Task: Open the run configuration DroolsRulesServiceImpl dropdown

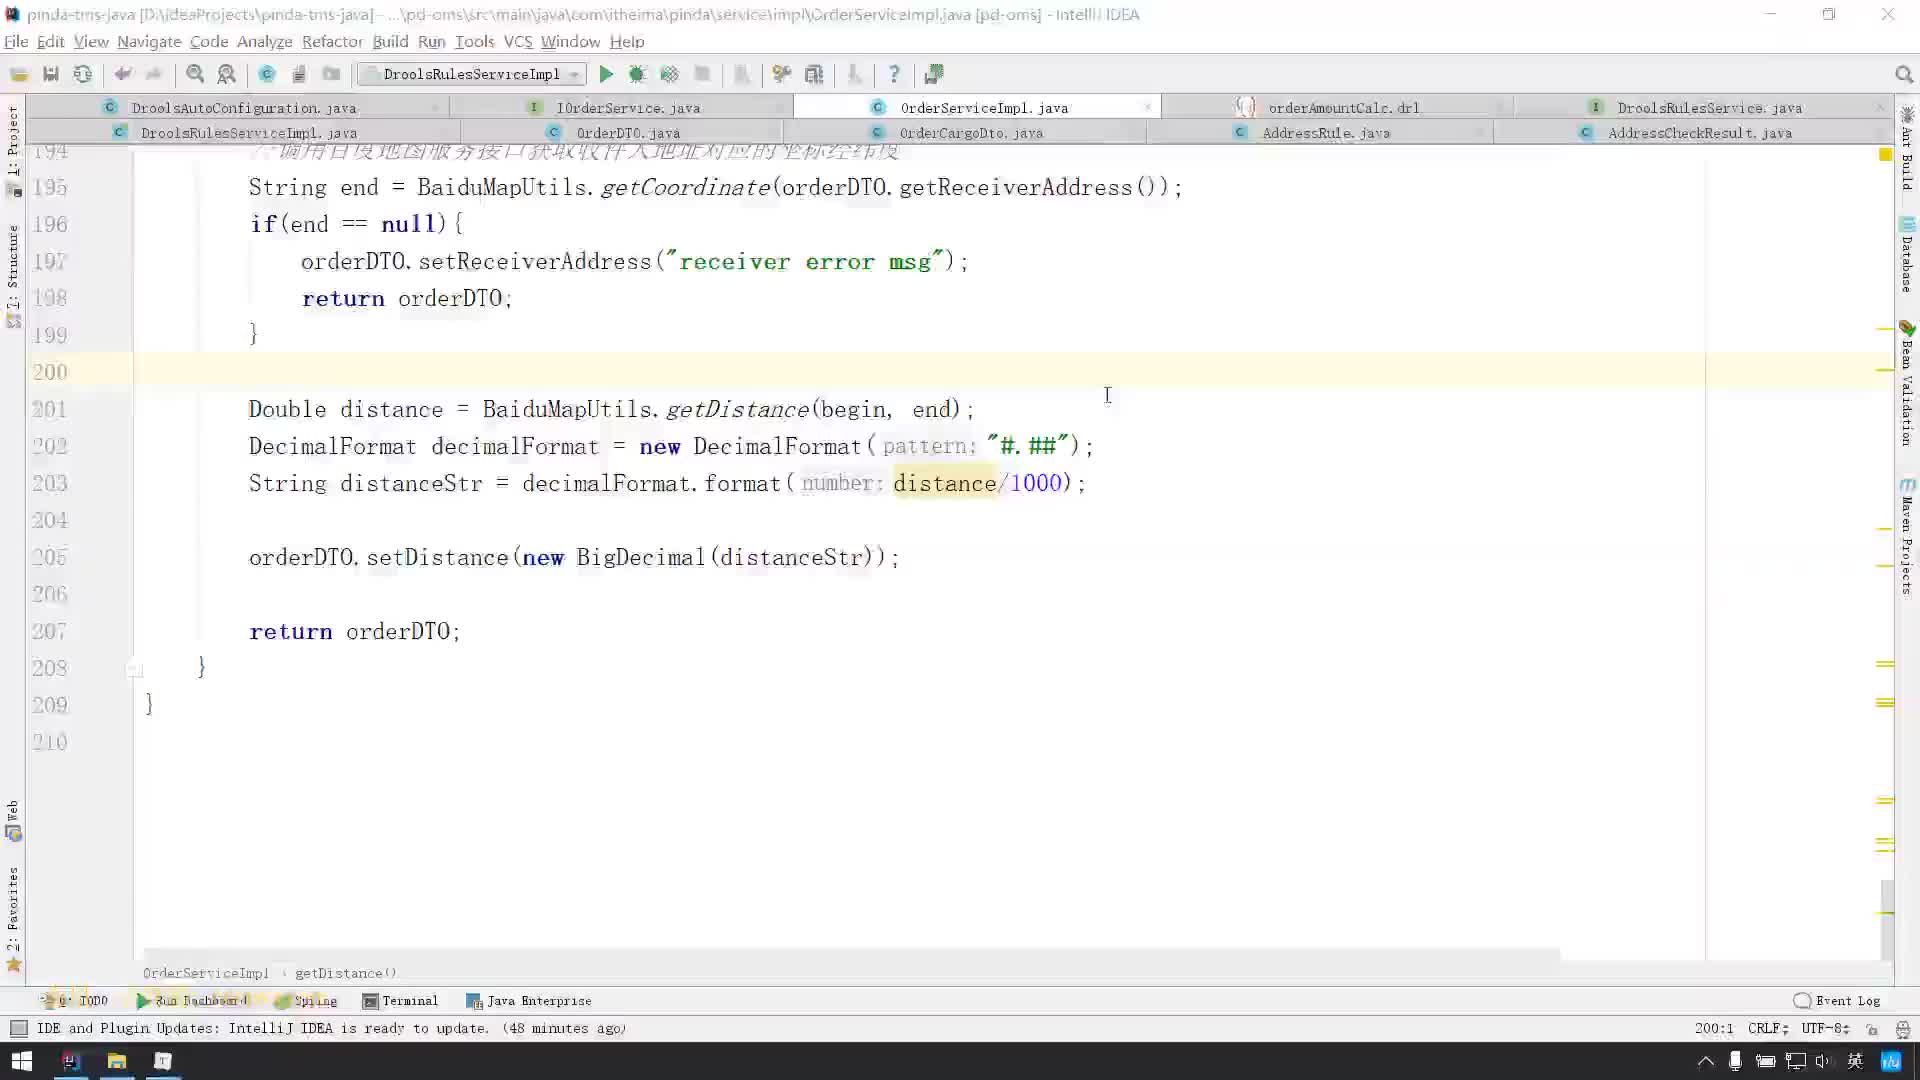Action: [x=472, y=74]
